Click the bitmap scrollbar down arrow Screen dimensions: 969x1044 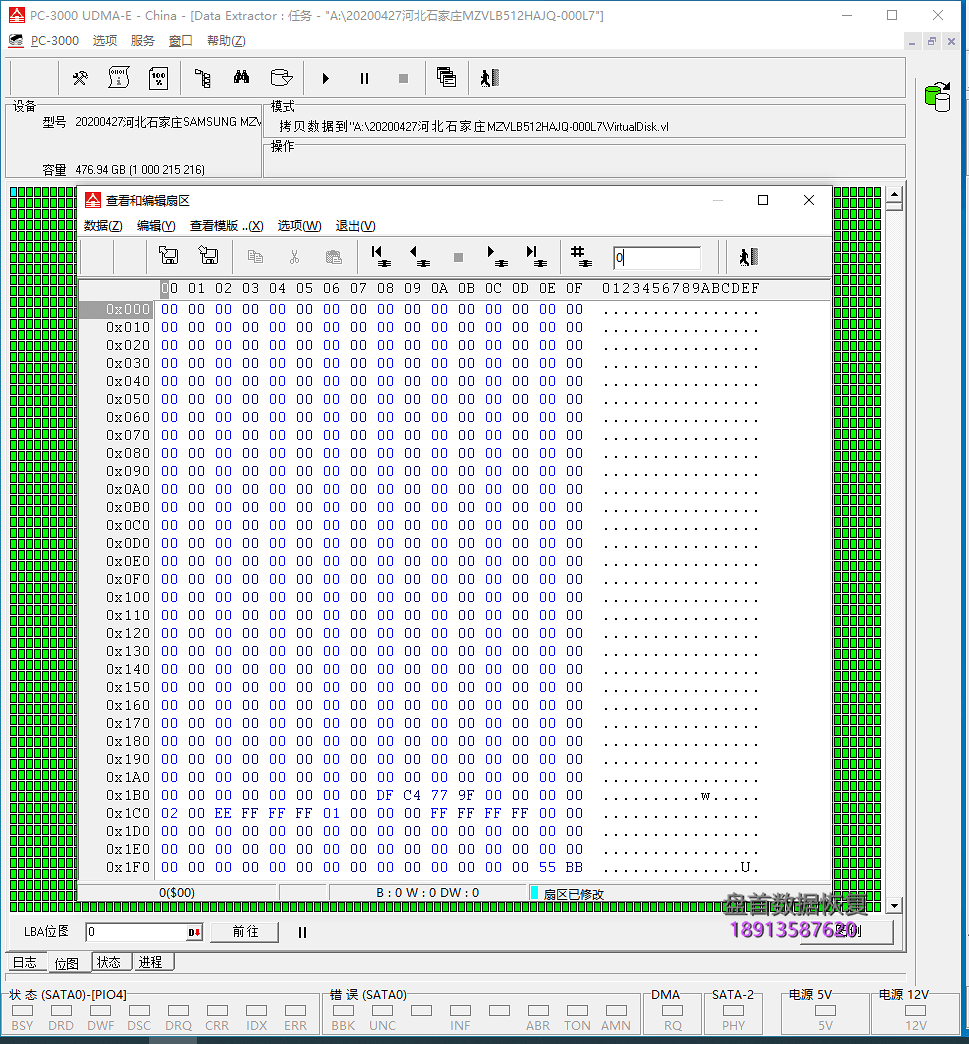[x=894, y=906]
